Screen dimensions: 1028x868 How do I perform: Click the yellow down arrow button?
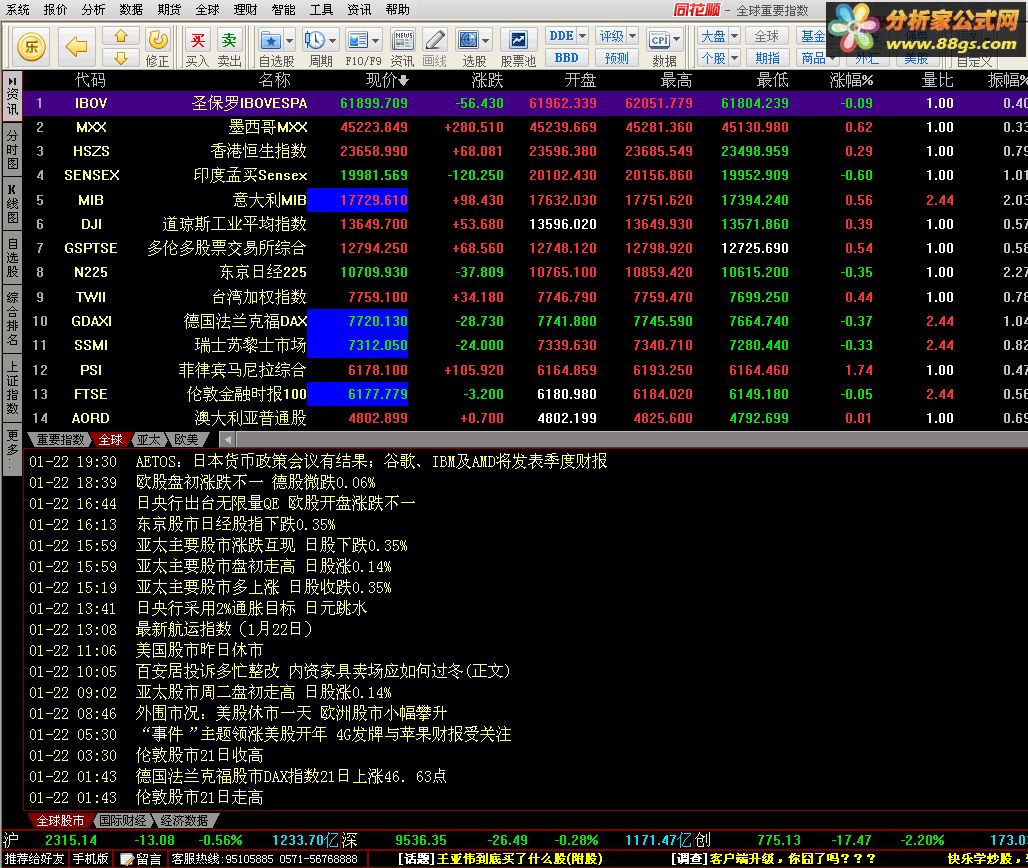121,58
